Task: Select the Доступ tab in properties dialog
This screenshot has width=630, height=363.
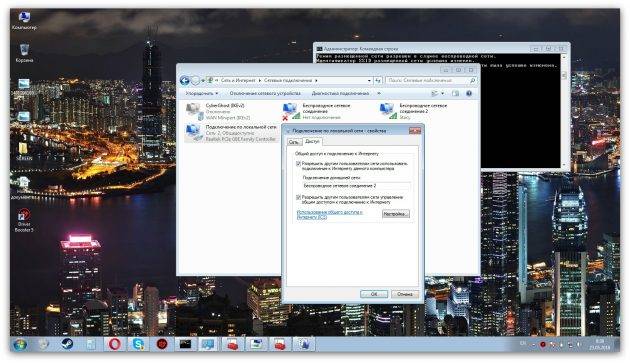Action: (x=312, y=142)
